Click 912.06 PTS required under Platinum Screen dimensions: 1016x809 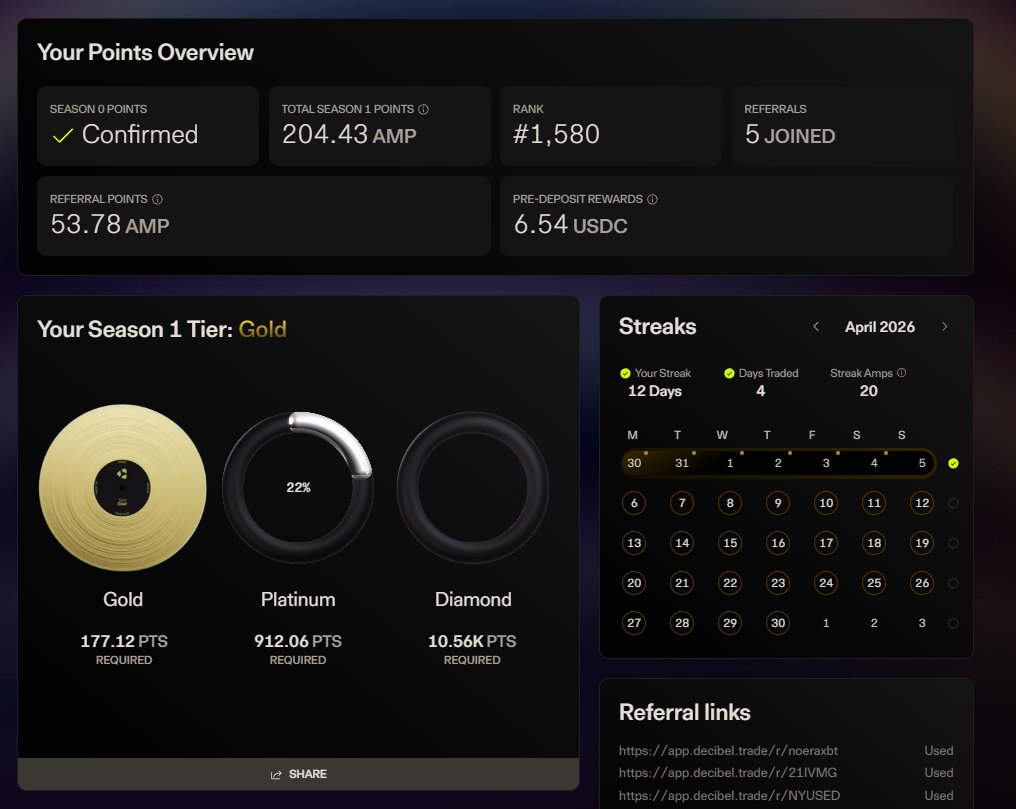[x=298, y=641]
